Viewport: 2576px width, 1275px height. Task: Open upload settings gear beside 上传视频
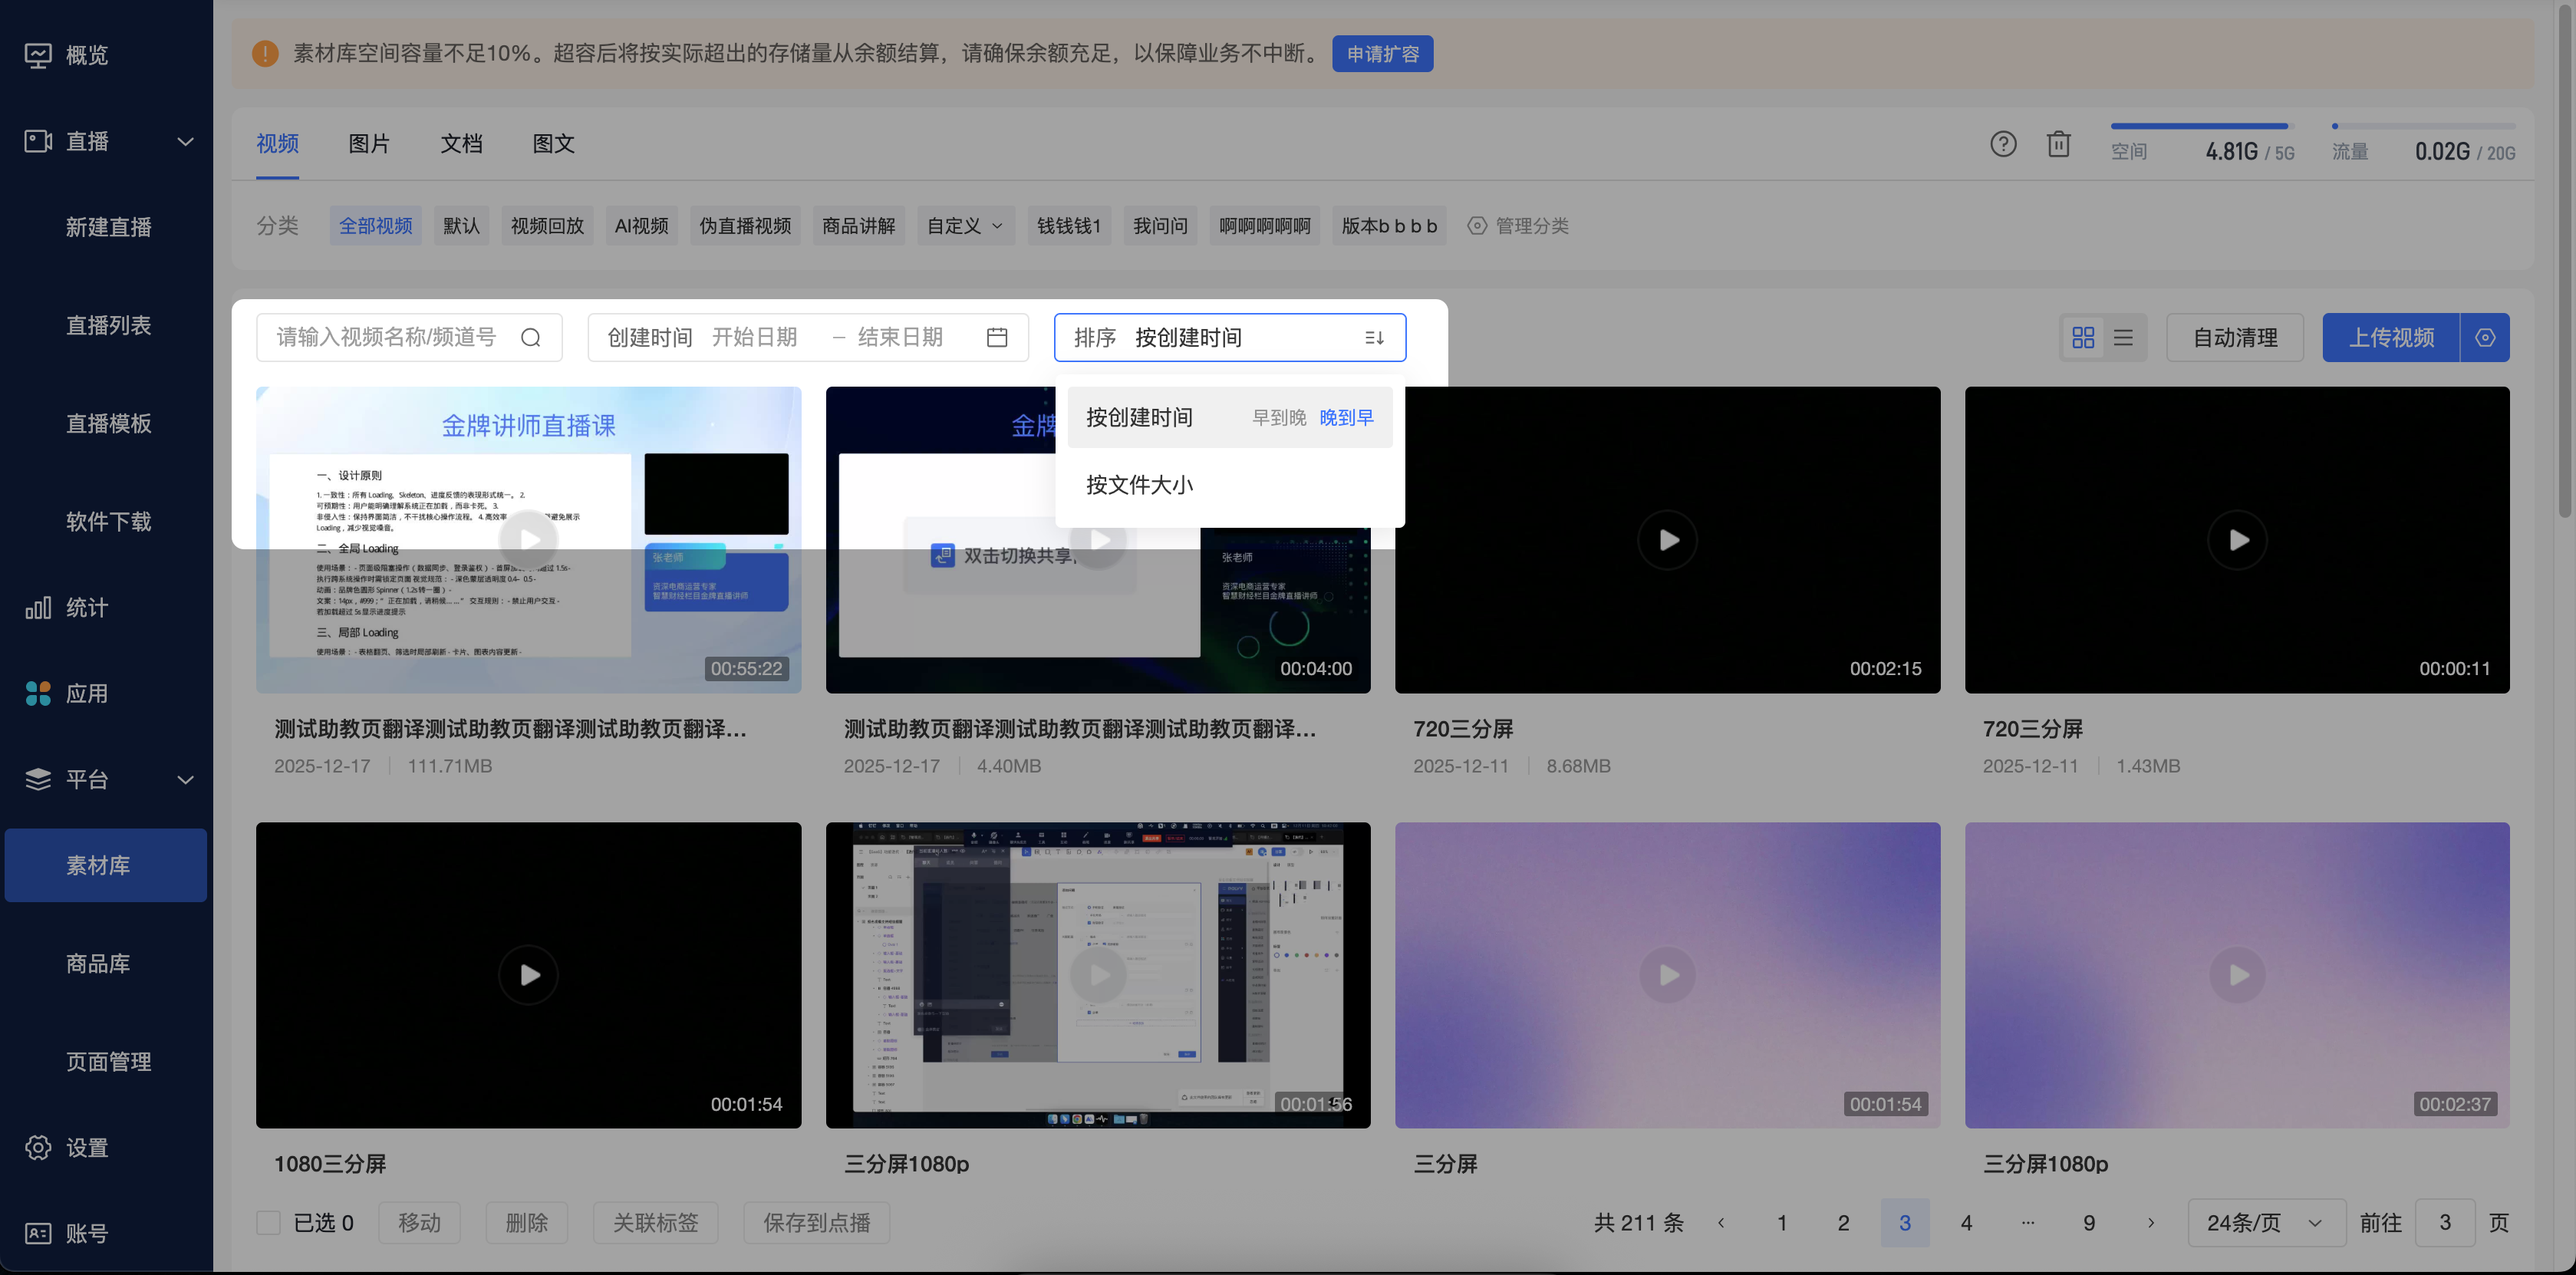click(x=2485, y=338)
